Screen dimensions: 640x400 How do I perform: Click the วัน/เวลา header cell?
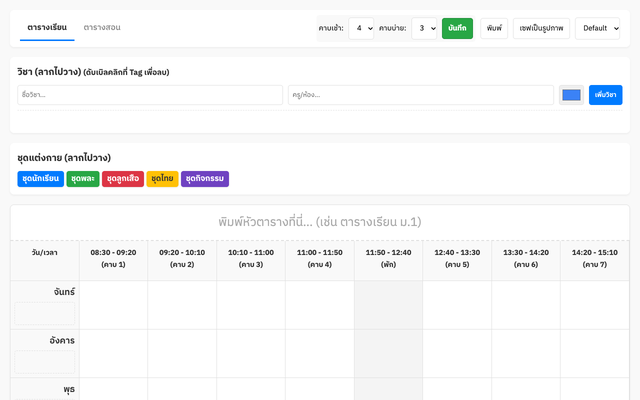point(45,260)
